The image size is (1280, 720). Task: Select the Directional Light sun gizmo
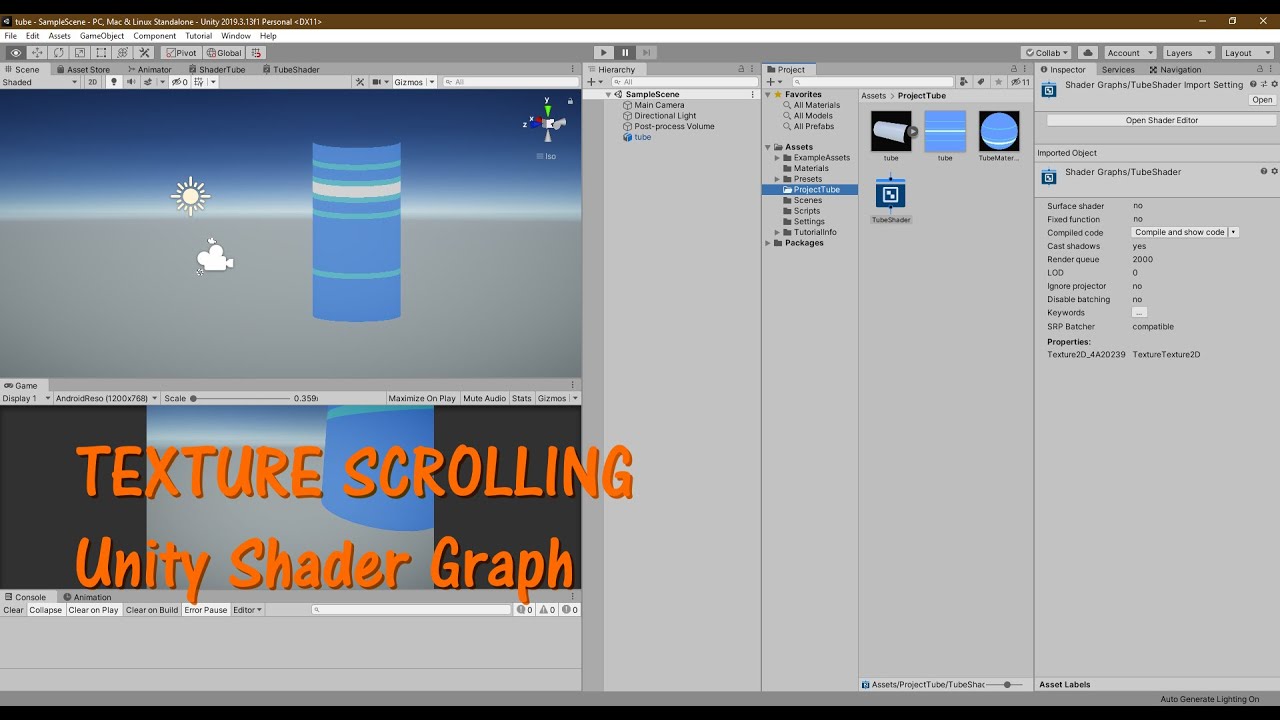(x=190, y=196)
